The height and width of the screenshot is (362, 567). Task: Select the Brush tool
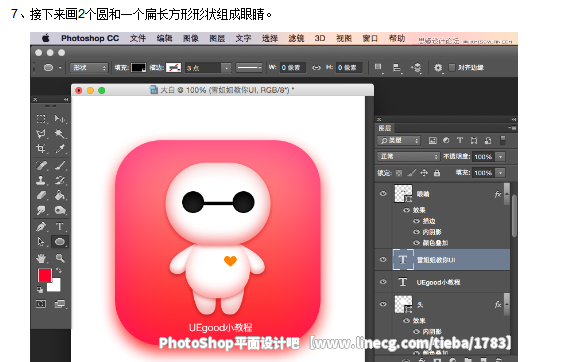click(x=60, y=165)
